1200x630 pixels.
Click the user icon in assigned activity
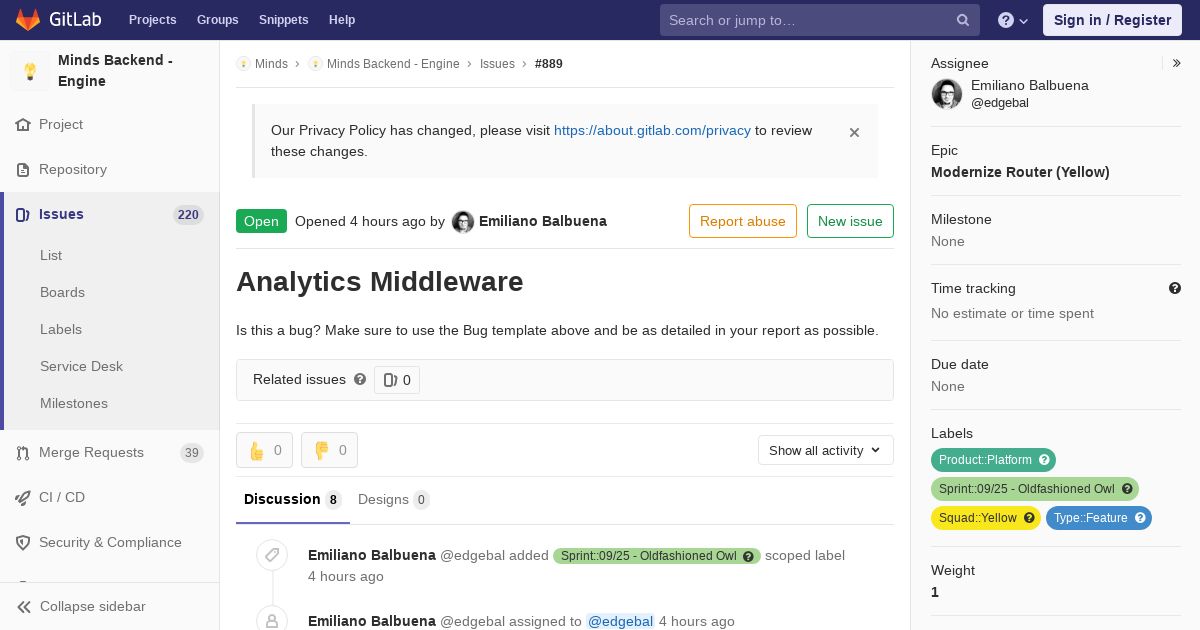272,620
